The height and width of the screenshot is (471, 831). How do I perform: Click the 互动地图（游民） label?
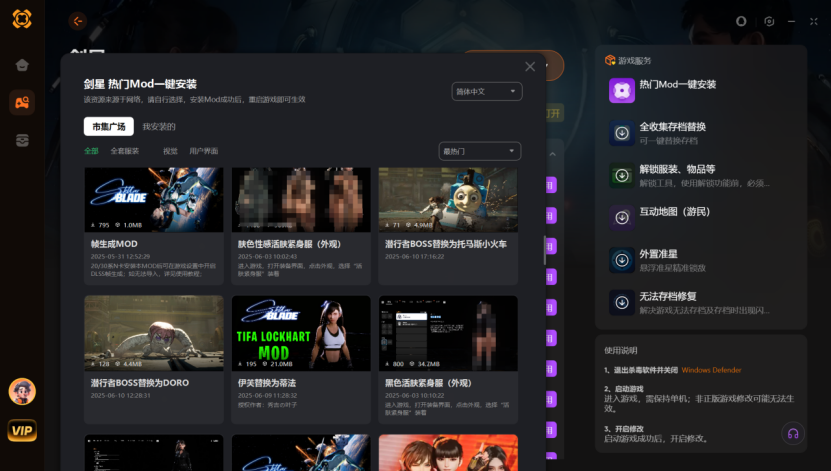point(674,211)
